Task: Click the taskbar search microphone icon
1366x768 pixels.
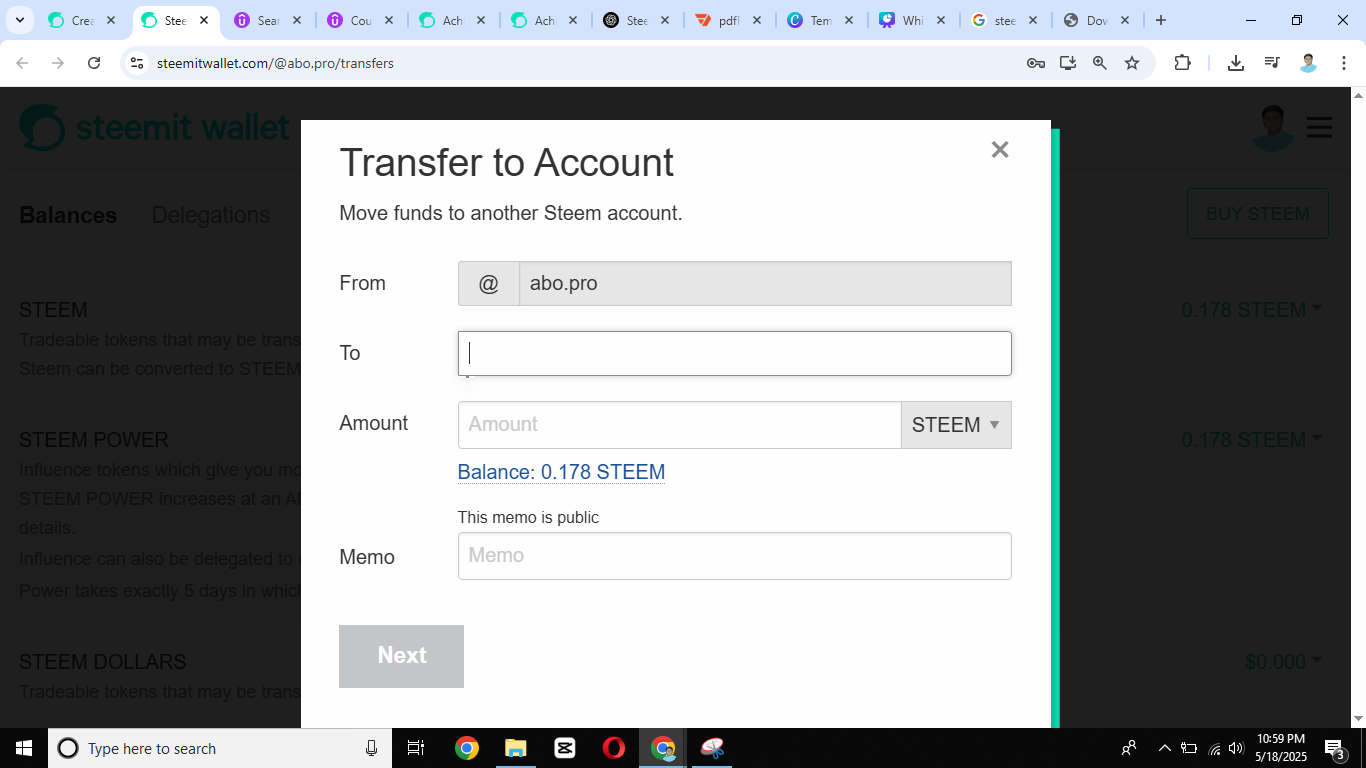Action: 371,748
